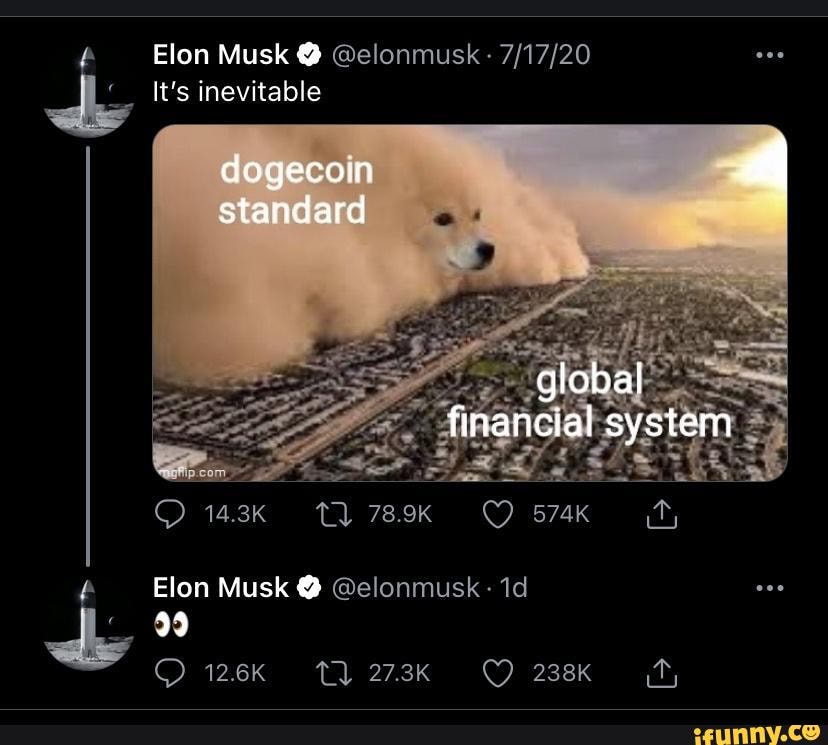
Task: Open Elon Musk name on top tweet
Action: [x=220, y=54]
